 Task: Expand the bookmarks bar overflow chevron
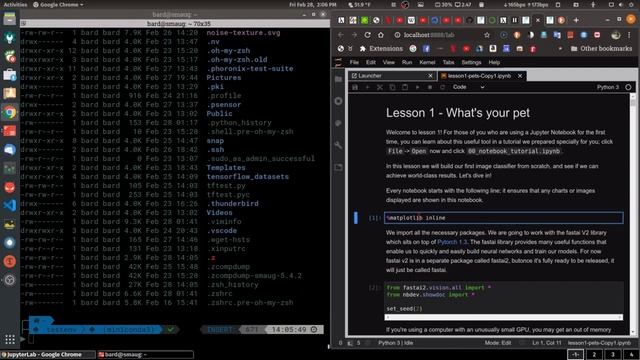(x=560, y=49)
